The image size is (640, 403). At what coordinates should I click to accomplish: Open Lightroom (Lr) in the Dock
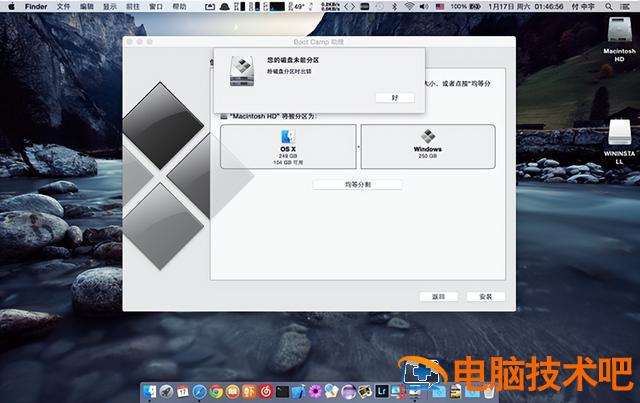(x=382, y=391)
